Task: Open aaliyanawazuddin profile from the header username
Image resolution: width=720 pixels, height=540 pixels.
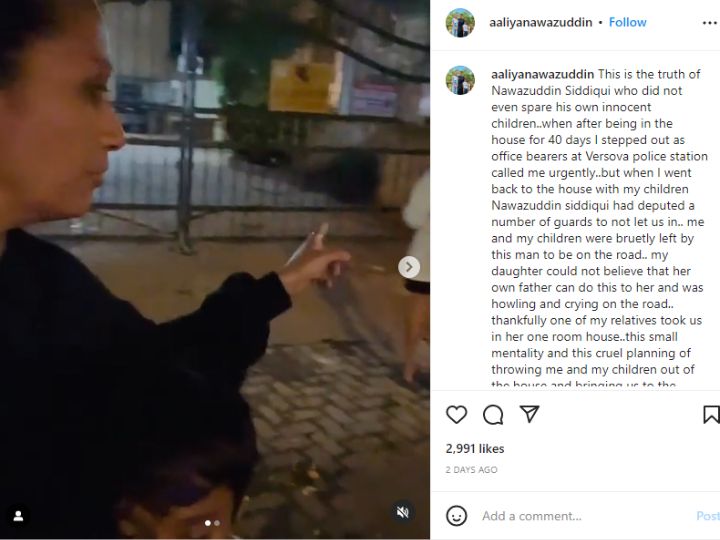Action: click(x=540, y=22)
